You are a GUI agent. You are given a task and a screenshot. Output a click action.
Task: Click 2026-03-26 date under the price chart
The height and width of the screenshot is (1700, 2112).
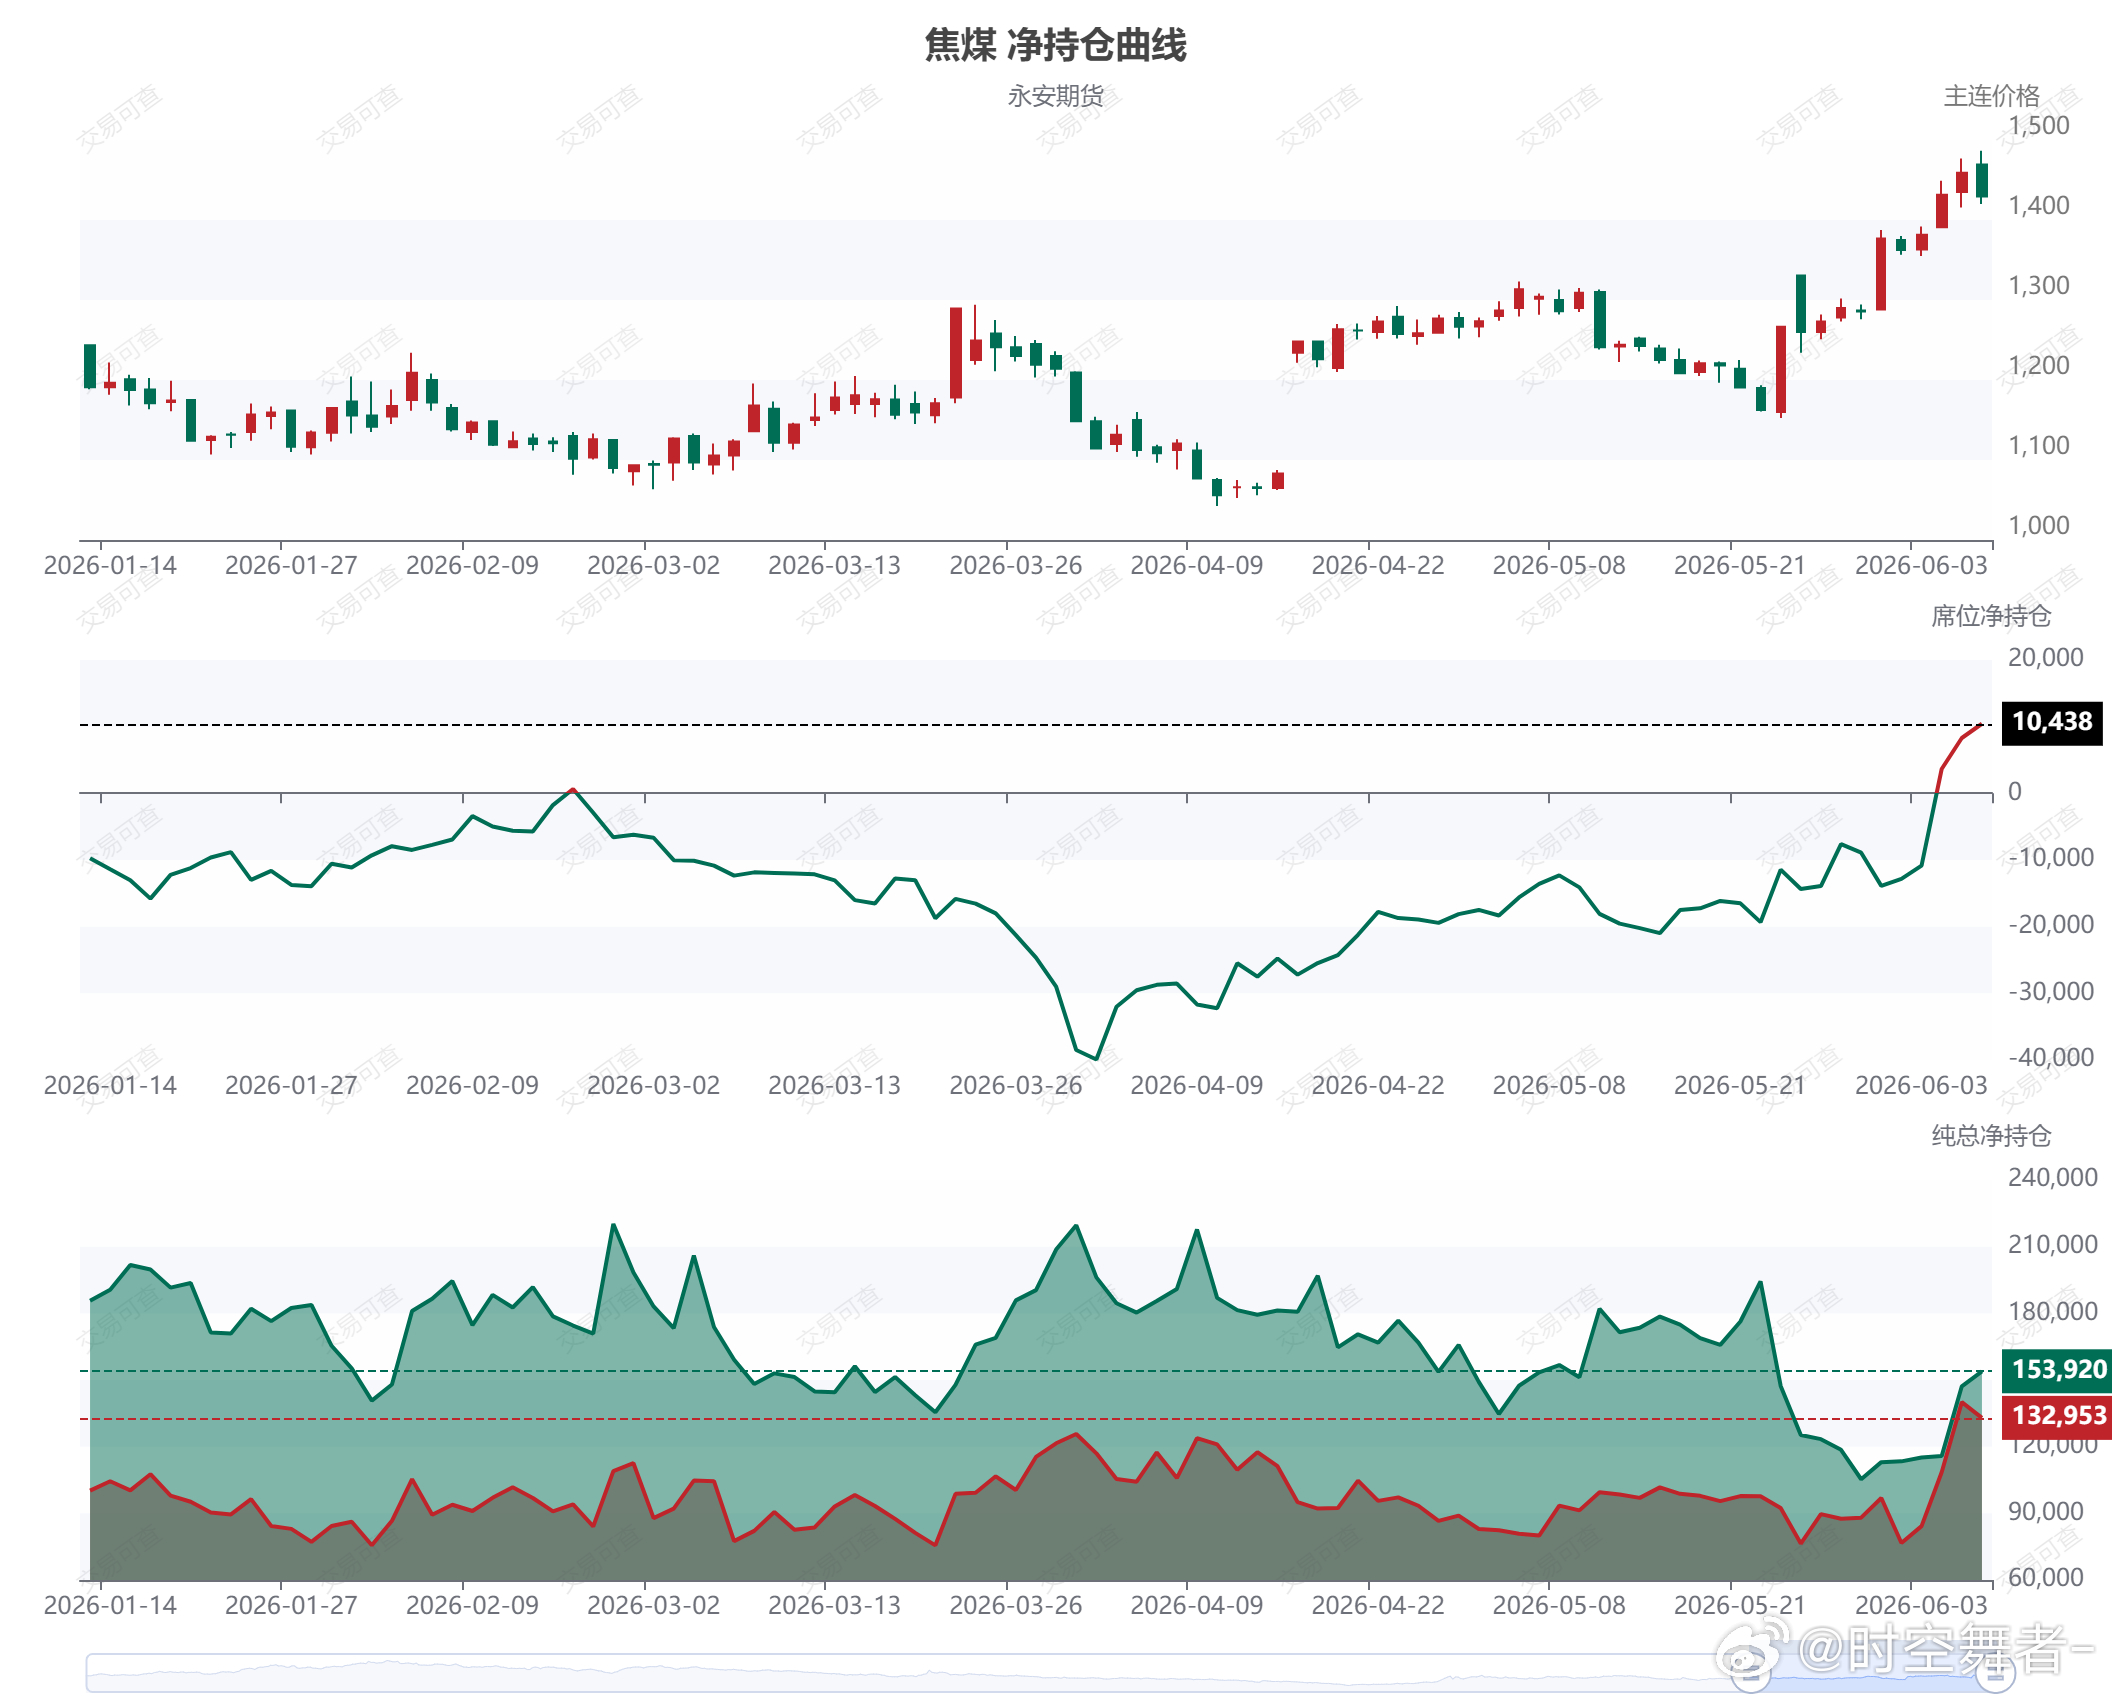pos(1016,566)
